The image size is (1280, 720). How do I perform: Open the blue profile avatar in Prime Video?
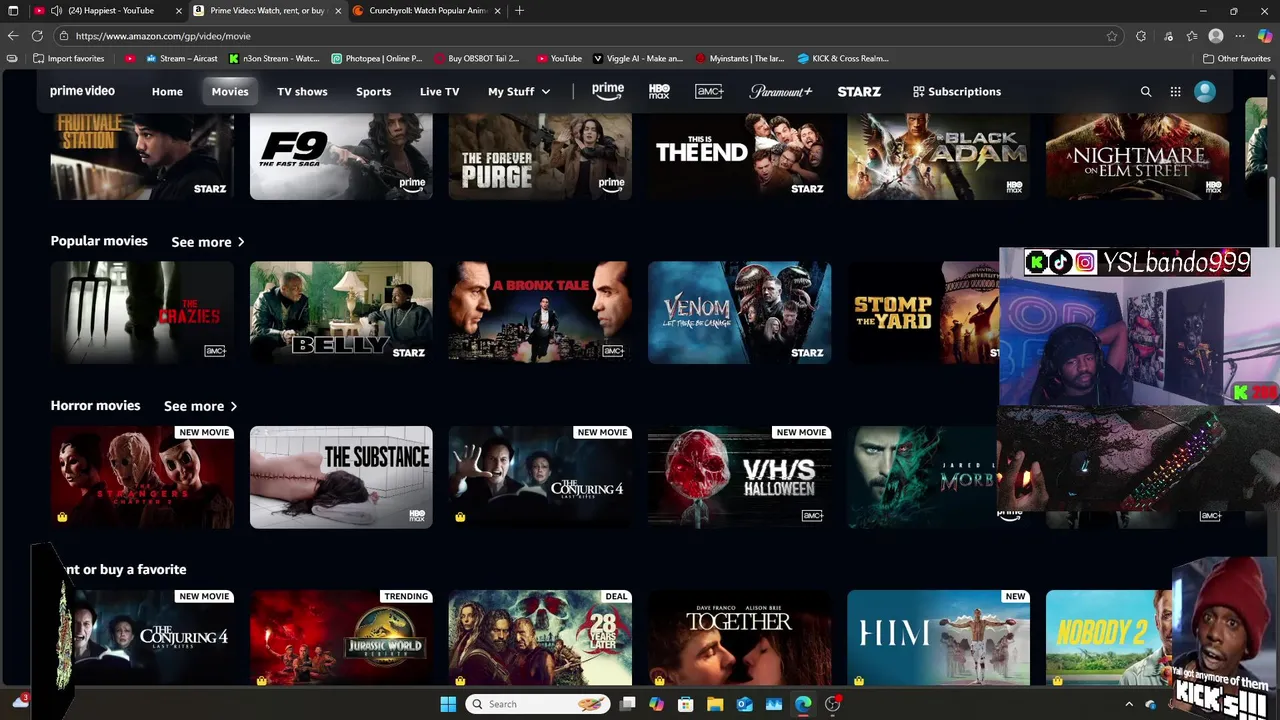point(1205,91)
